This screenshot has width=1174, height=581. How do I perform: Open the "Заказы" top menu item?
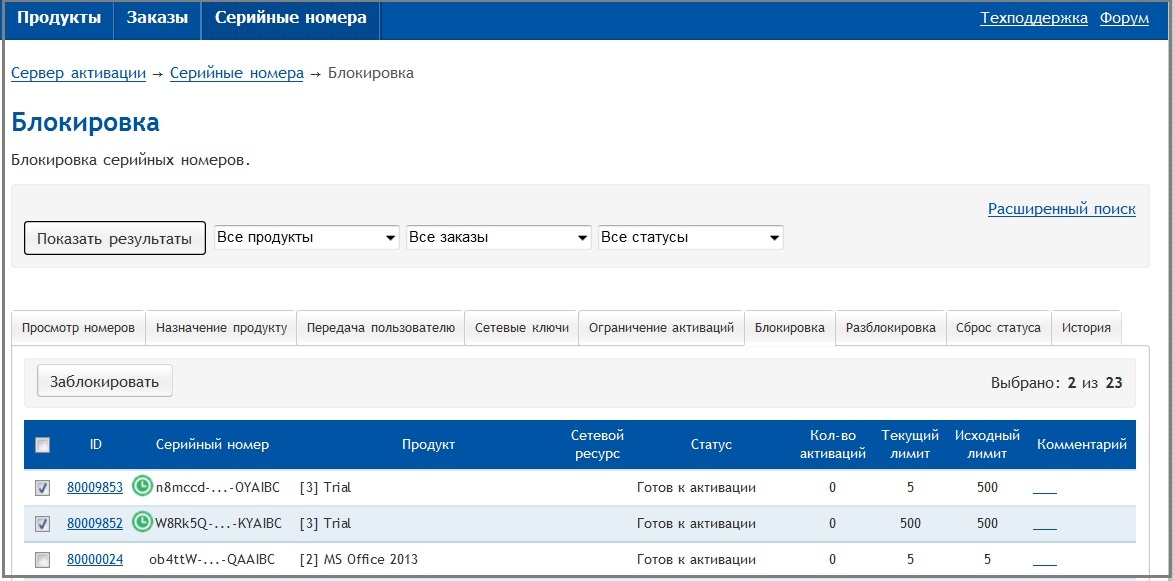(157, 18)
